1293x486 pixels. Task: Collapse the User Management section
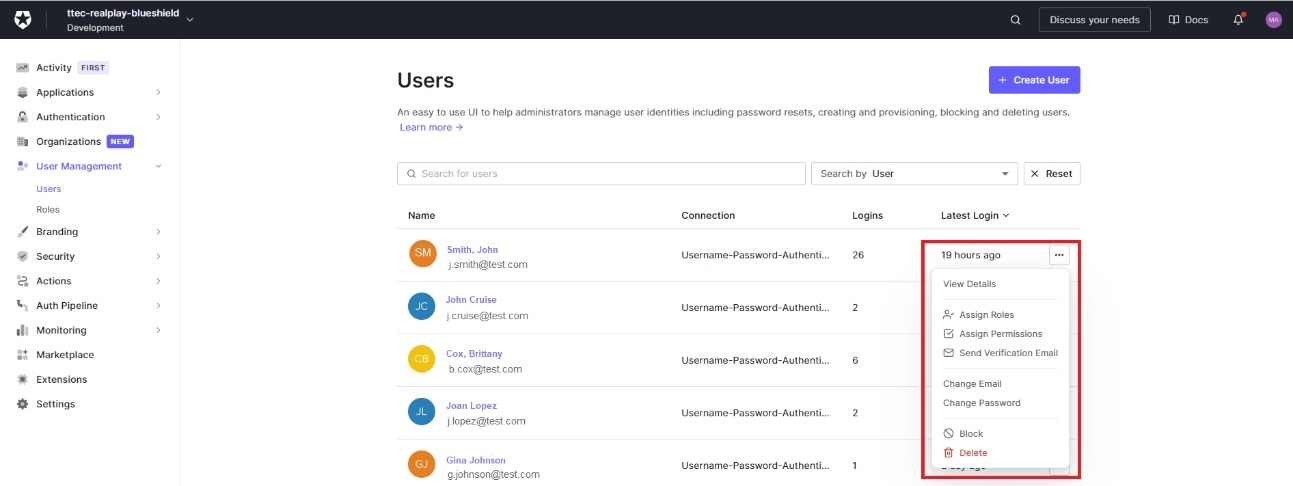pos(158,167)
